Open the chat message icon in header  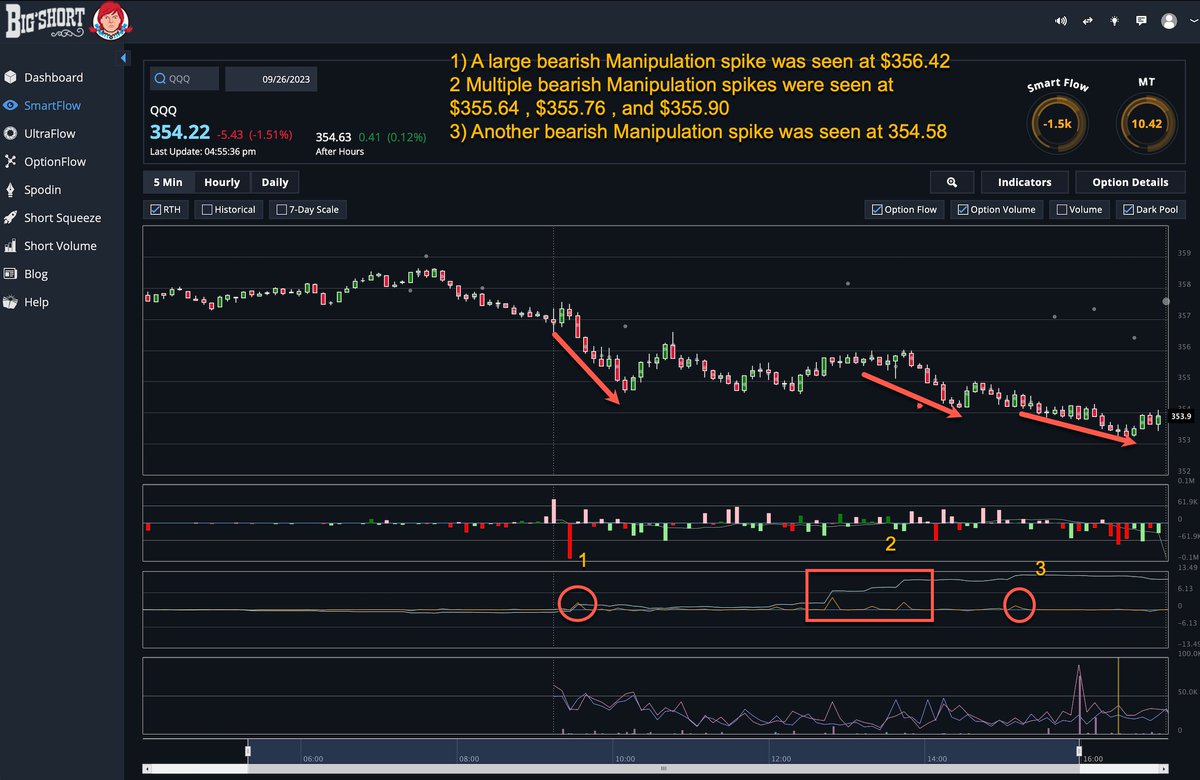tap(1141, 21)
